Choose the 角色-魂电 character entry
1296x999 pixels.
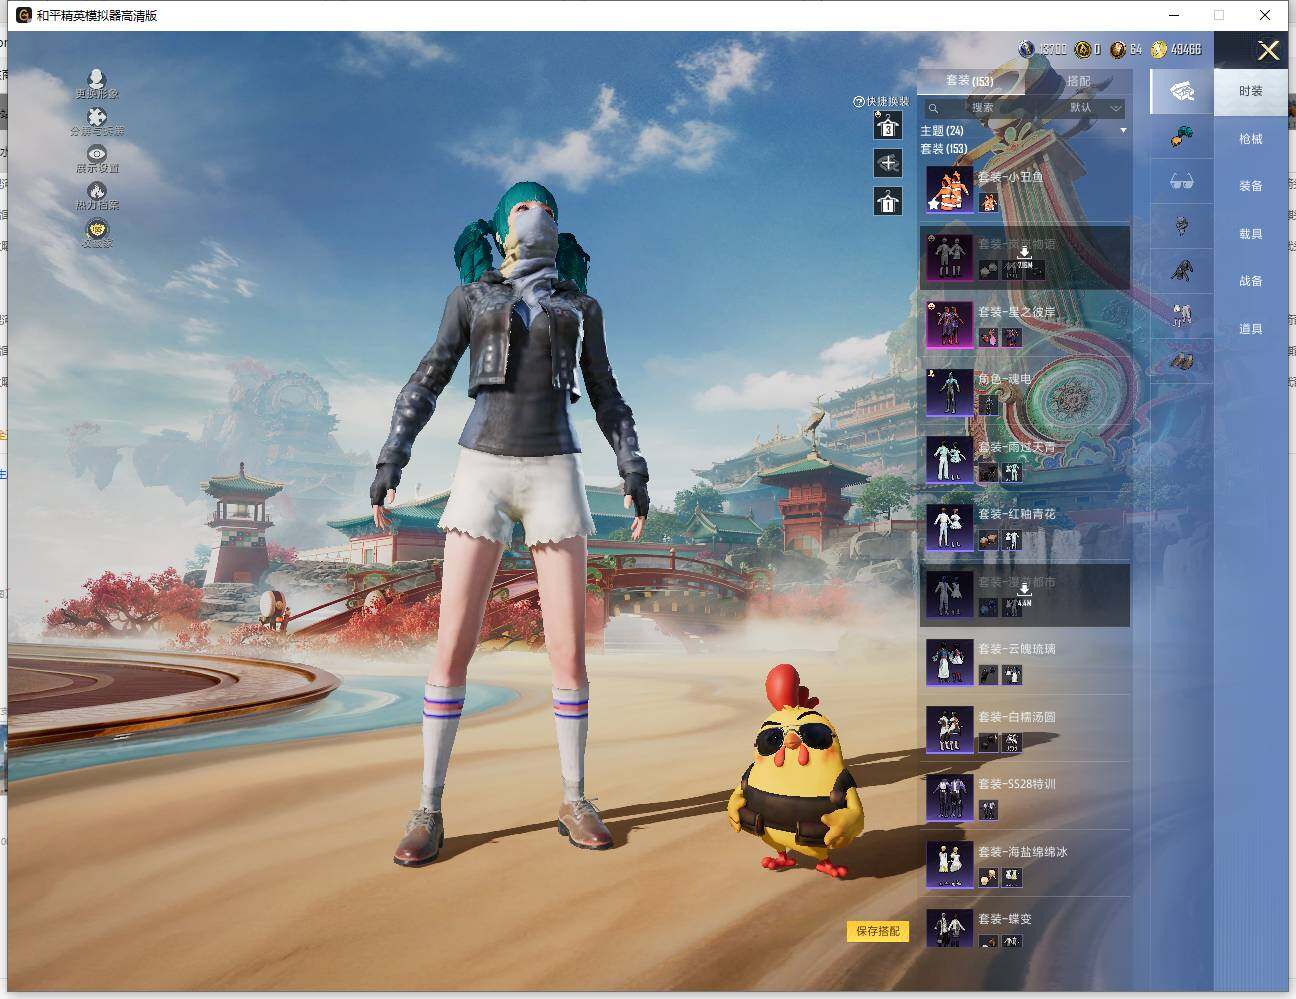[1024, 392]
